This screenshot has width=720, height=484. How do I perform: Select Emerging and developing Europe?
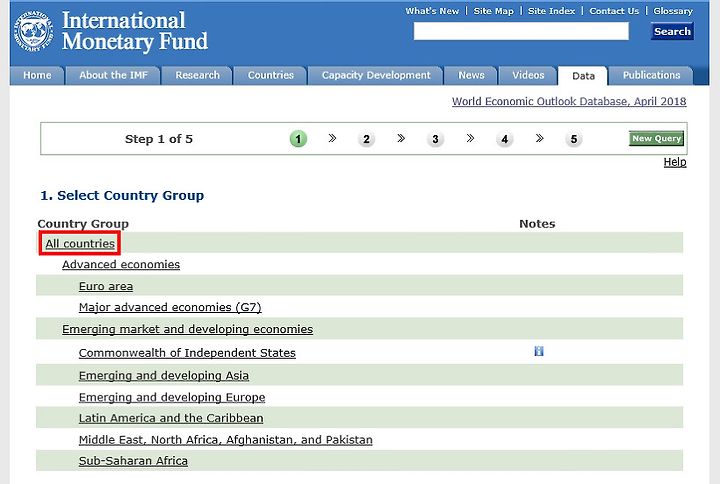click(172, 397)
